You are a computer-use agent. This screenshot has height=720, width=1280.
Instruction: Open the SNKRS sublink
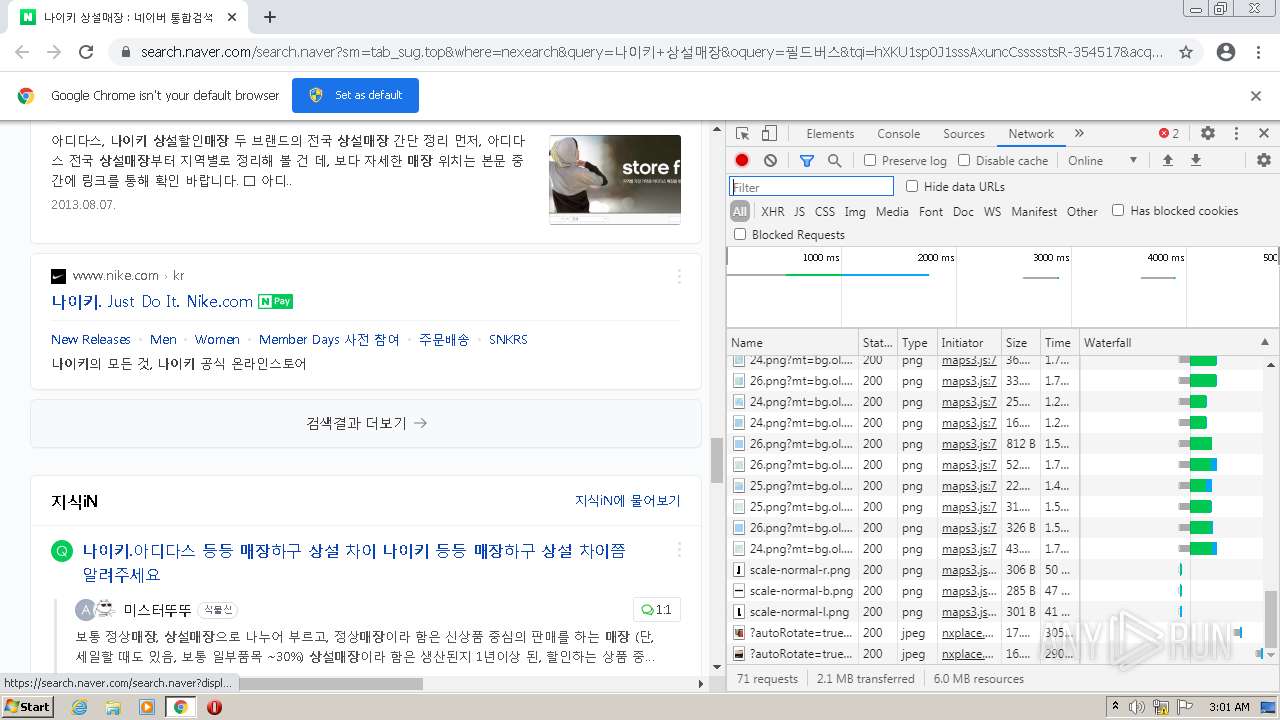508,340
